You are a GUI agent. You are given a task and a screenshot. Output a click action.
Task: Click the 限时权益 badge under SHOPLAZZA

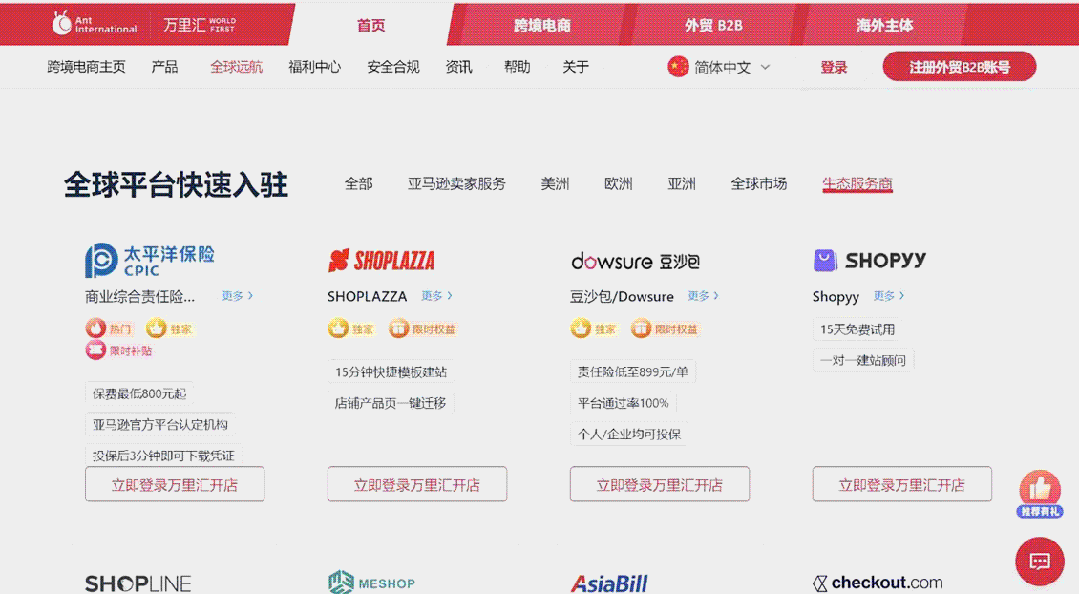coord(422,329)
